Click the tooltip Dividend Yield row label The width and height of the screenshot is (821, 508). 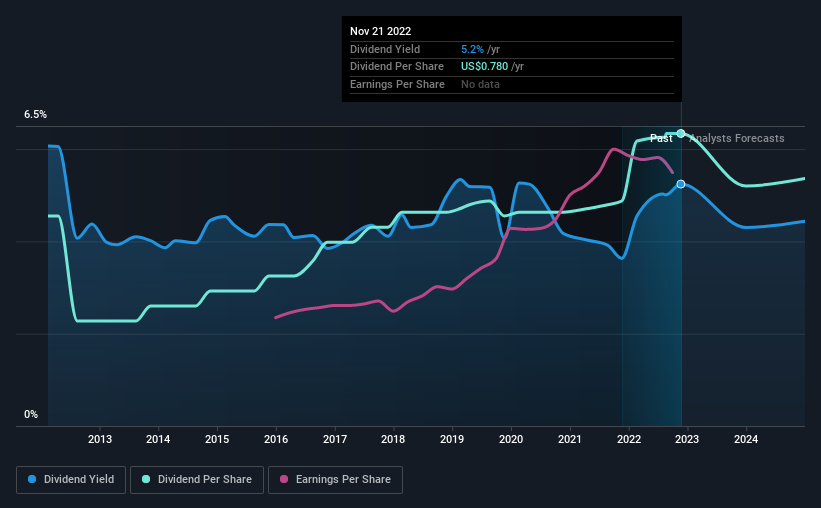(385, 49)
